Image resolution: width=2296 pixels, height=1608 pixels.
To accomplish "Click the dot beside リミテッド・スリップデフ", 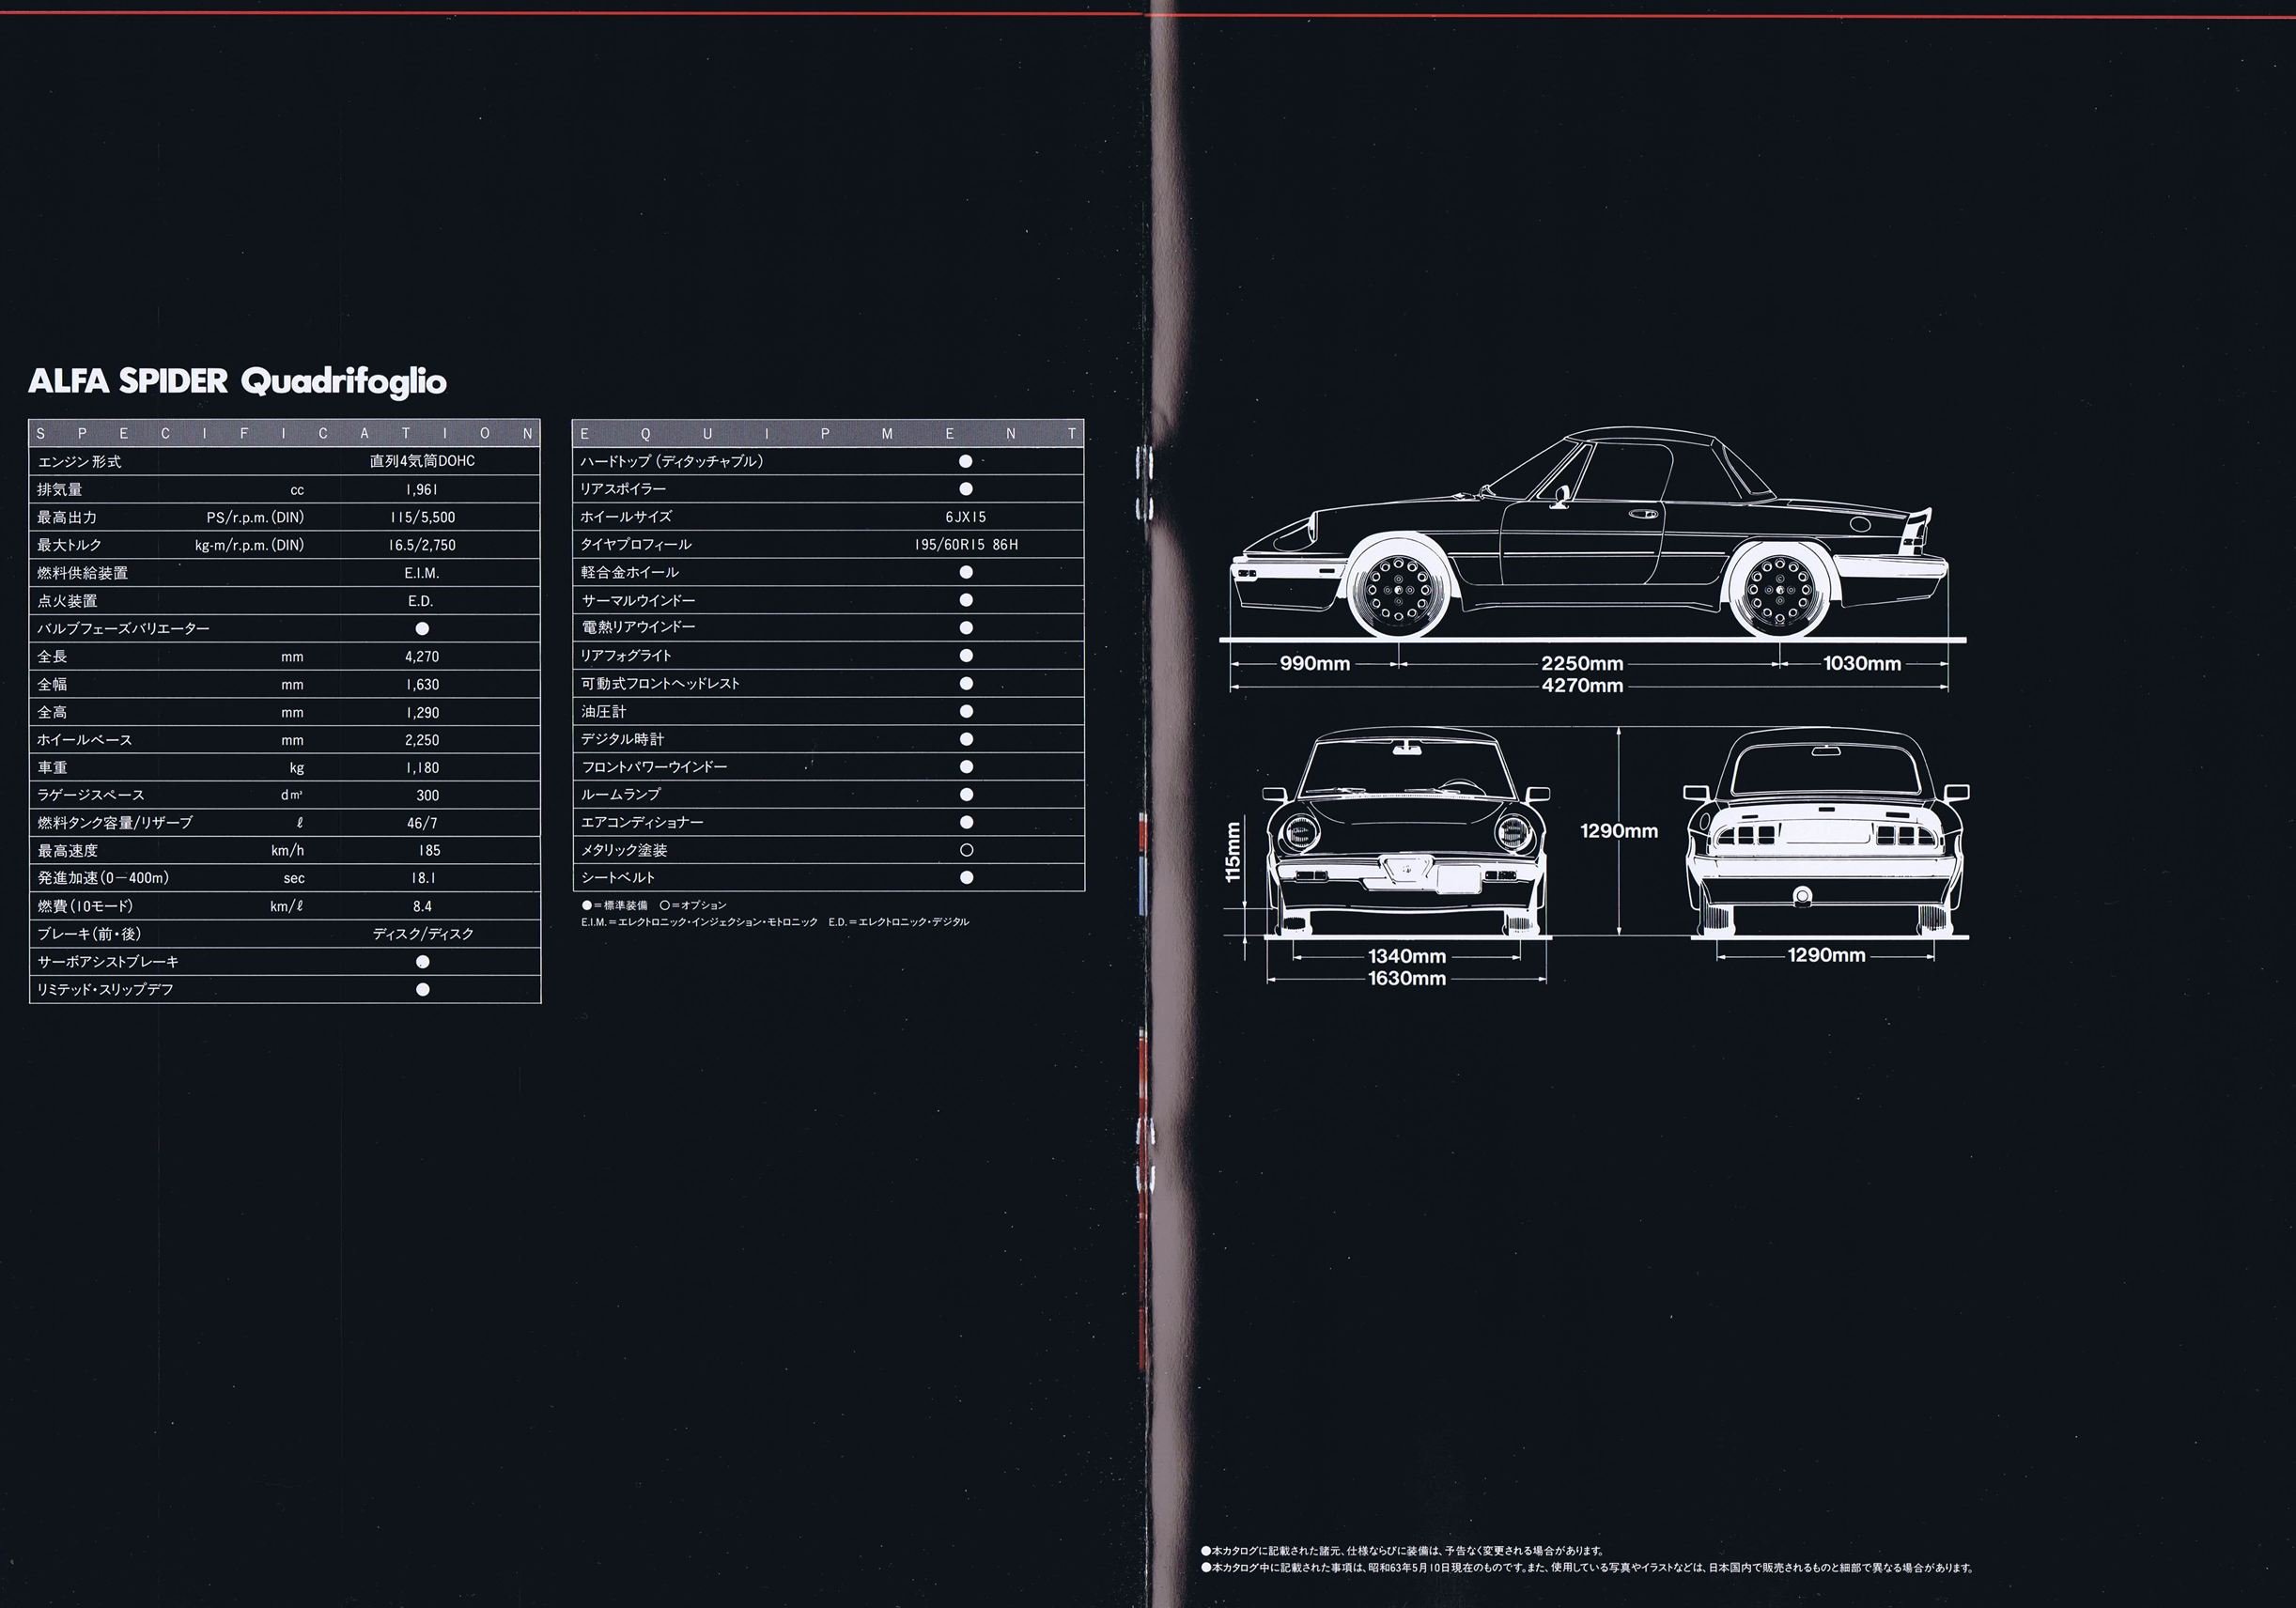I will (x=423, y=989).
